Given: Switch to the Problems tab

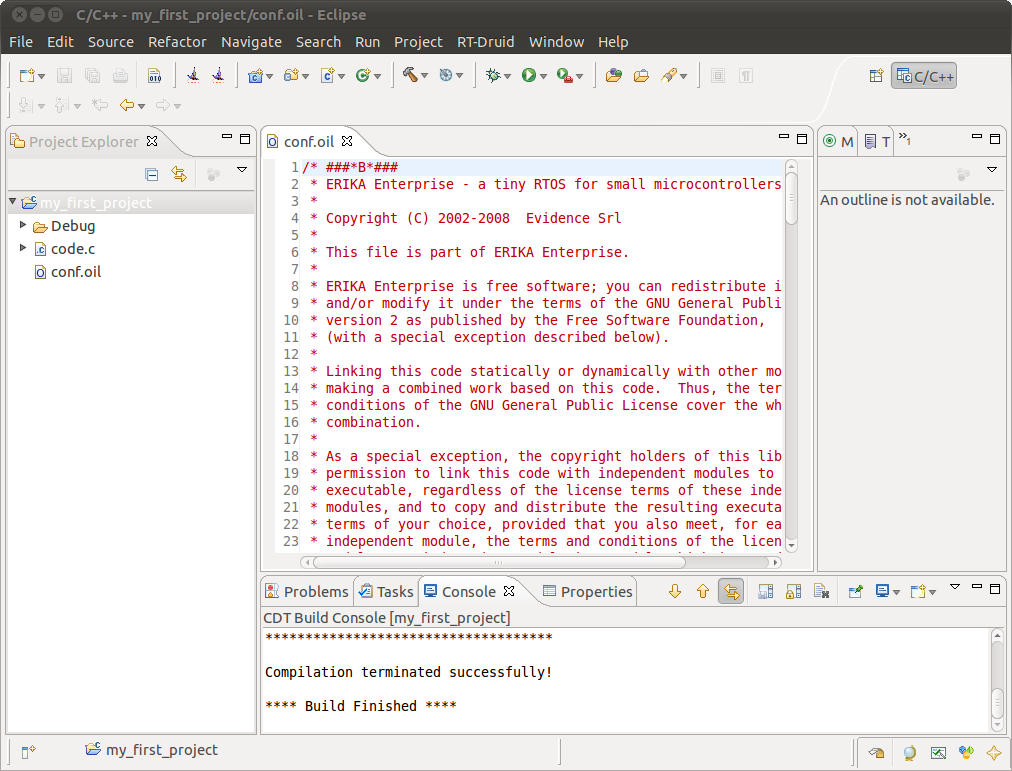Looking at the screenshot, I should pyautogui.click(x=307, y=592).
